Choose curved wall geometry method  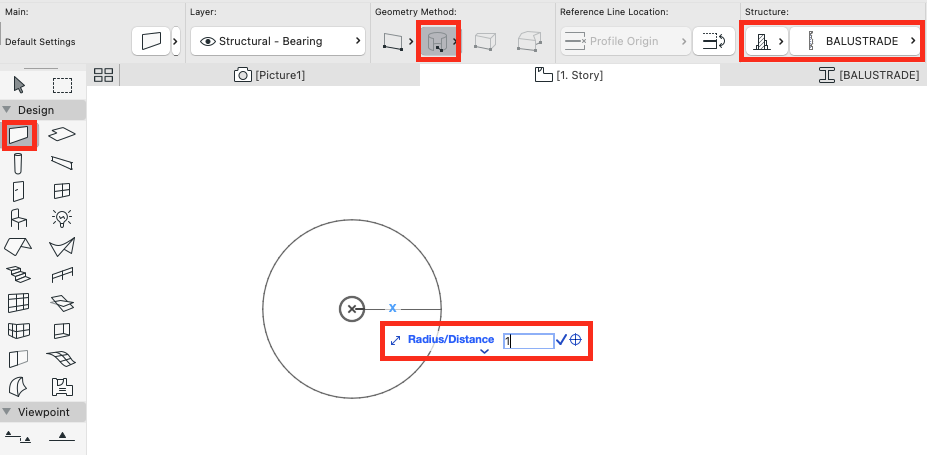(x=436, y=41)
